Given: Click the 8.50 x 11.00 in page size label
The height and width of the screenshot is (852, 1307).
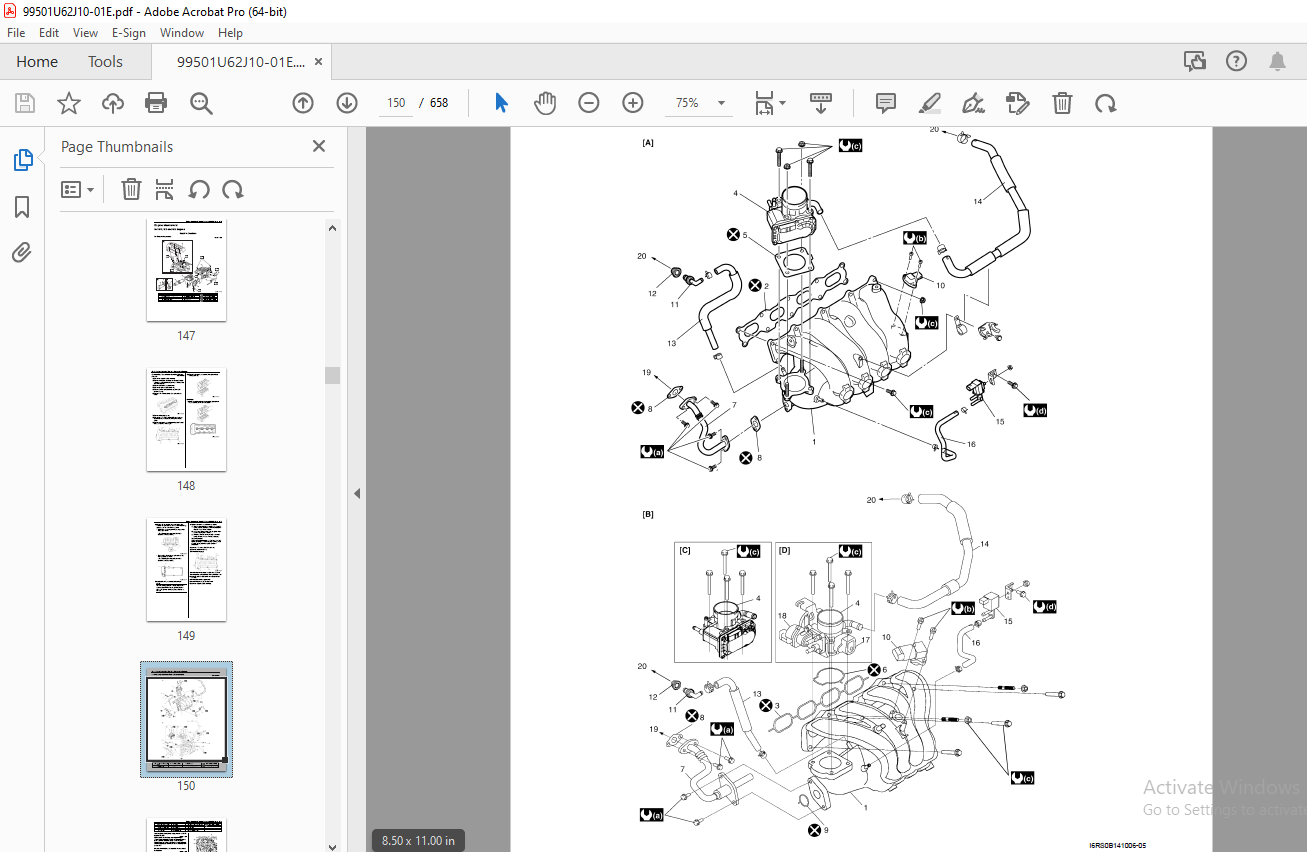Looking at the screenshot, I should [x=418, y=840].
